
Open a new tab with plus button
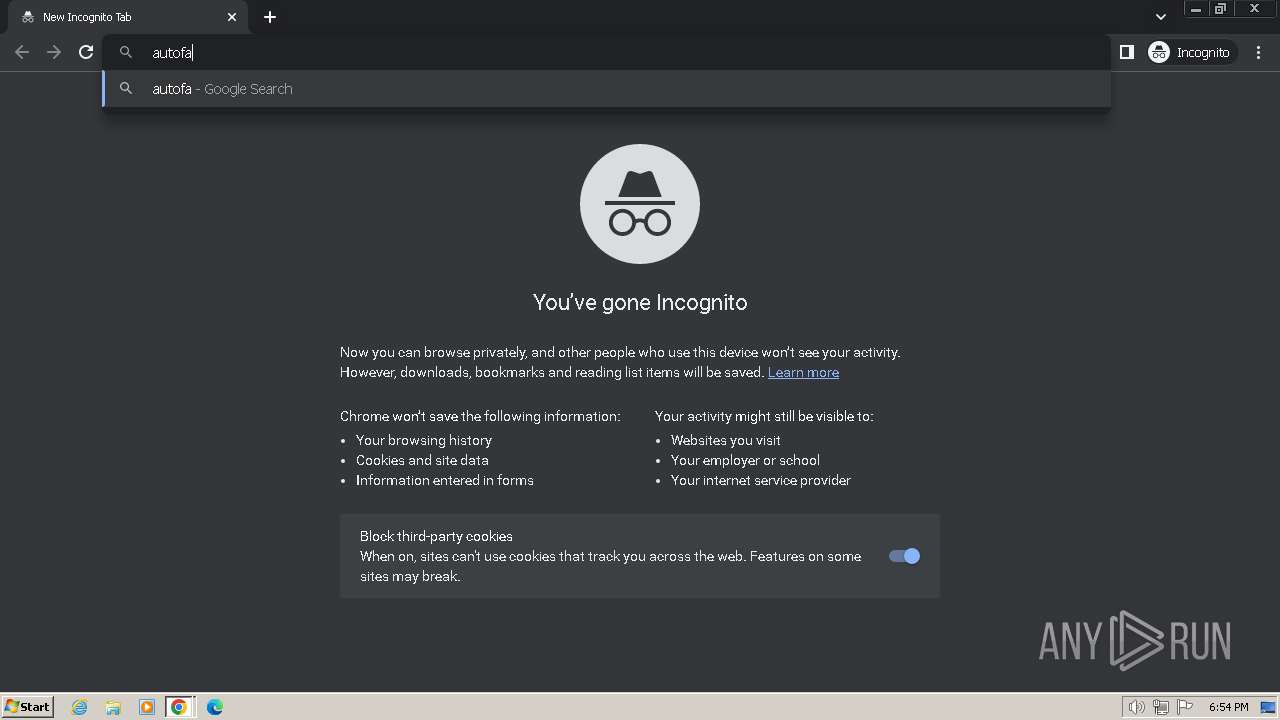click(x=270, y=17)
